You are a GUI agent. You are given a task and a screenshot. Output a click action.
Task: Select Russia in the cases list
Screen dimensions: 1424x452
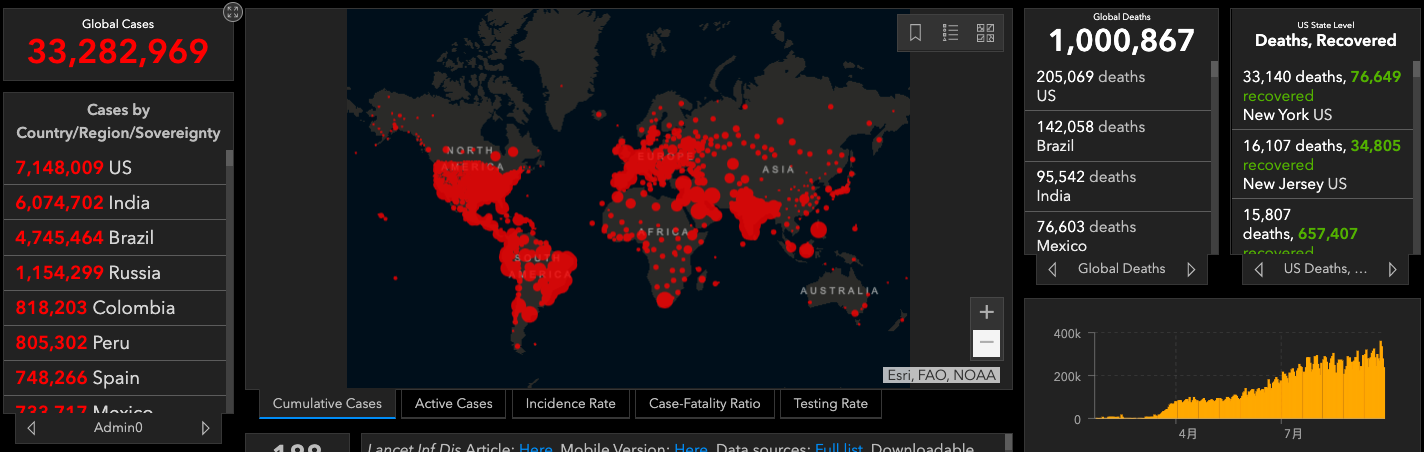pyautogui.click(x=115, y=272)
